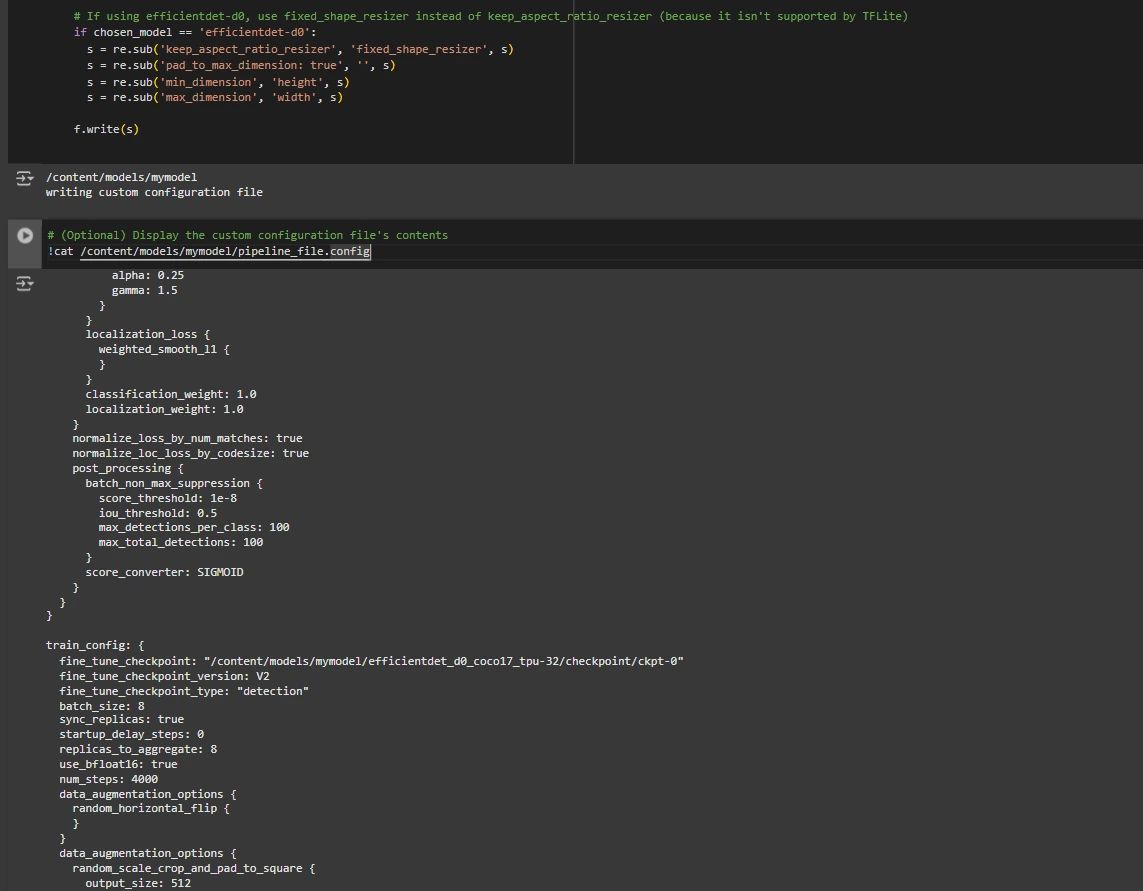This screenshot has height=891, width=1143.
Task: Click 'normalize_loss_by_num_matches: true' line
Action: (x=187, y=438)
